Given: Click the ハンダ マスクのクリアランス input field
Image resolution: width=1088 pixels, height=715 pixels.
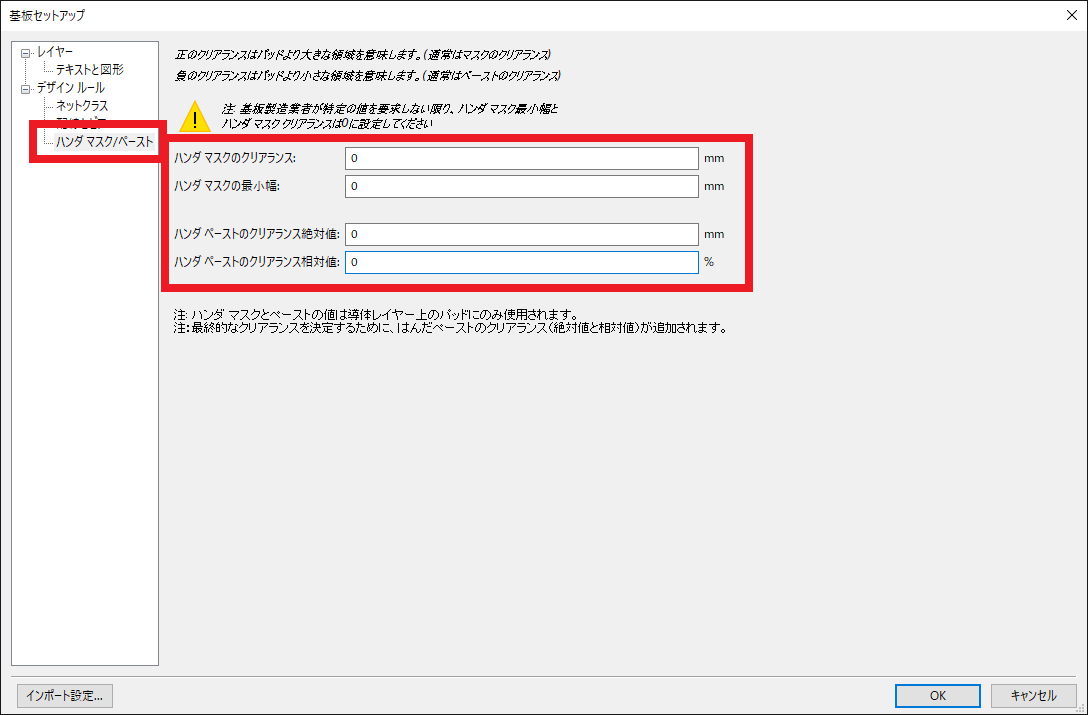Looking at the screenshot, I should pos(521,159).
